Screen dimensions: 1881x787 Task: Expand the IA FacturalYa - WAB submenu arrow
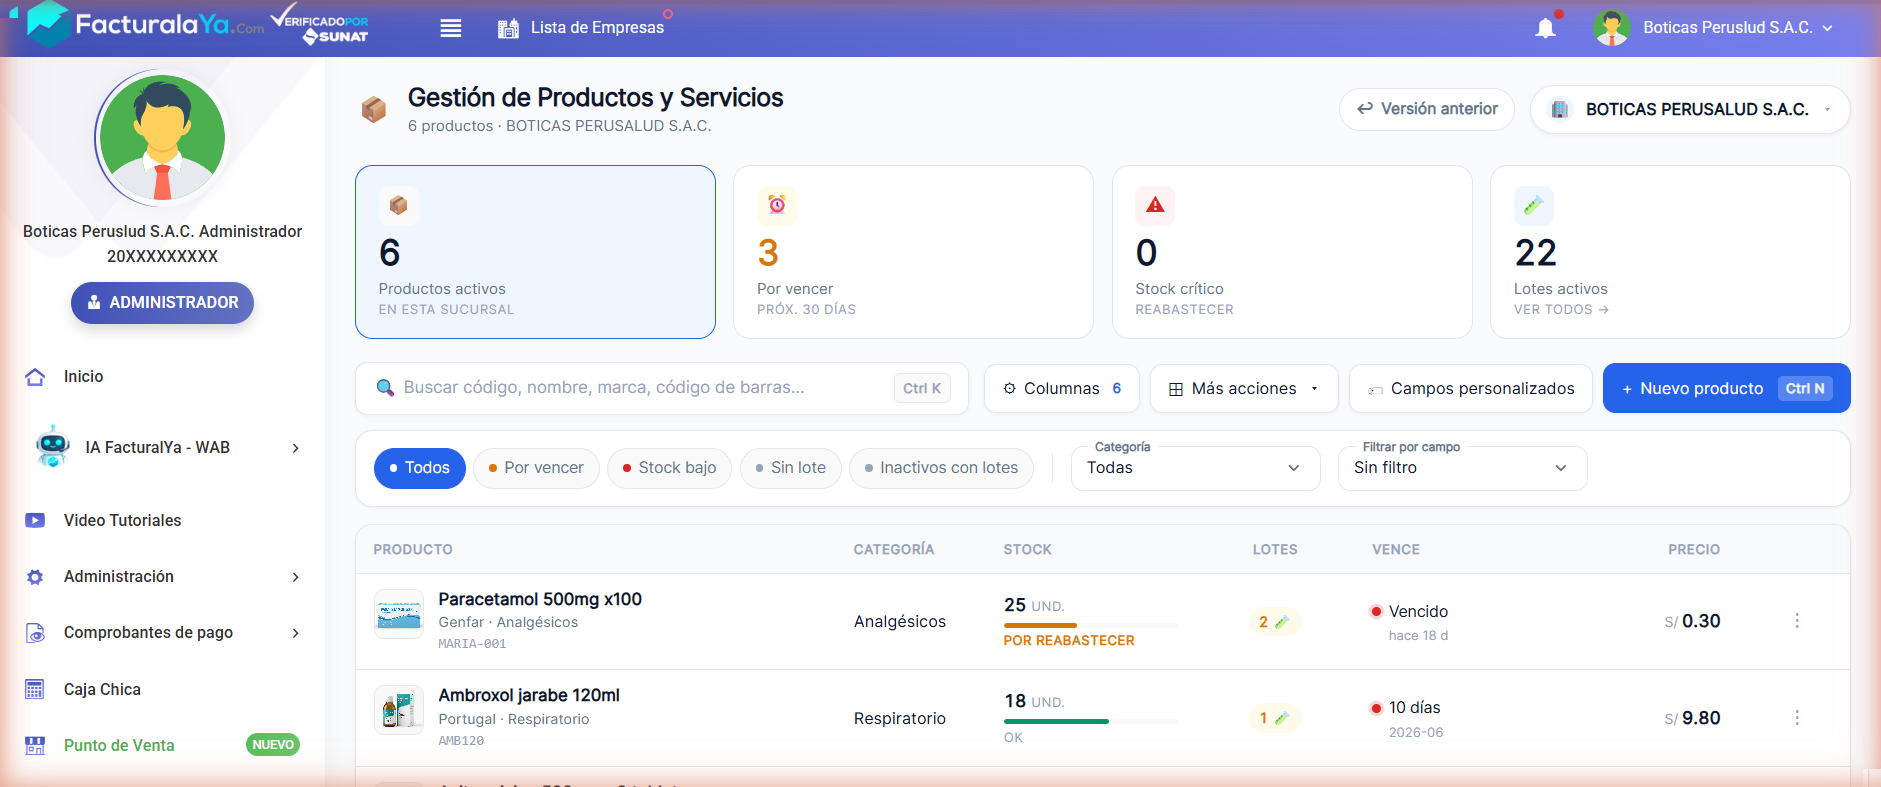click(x=295, y=448)
